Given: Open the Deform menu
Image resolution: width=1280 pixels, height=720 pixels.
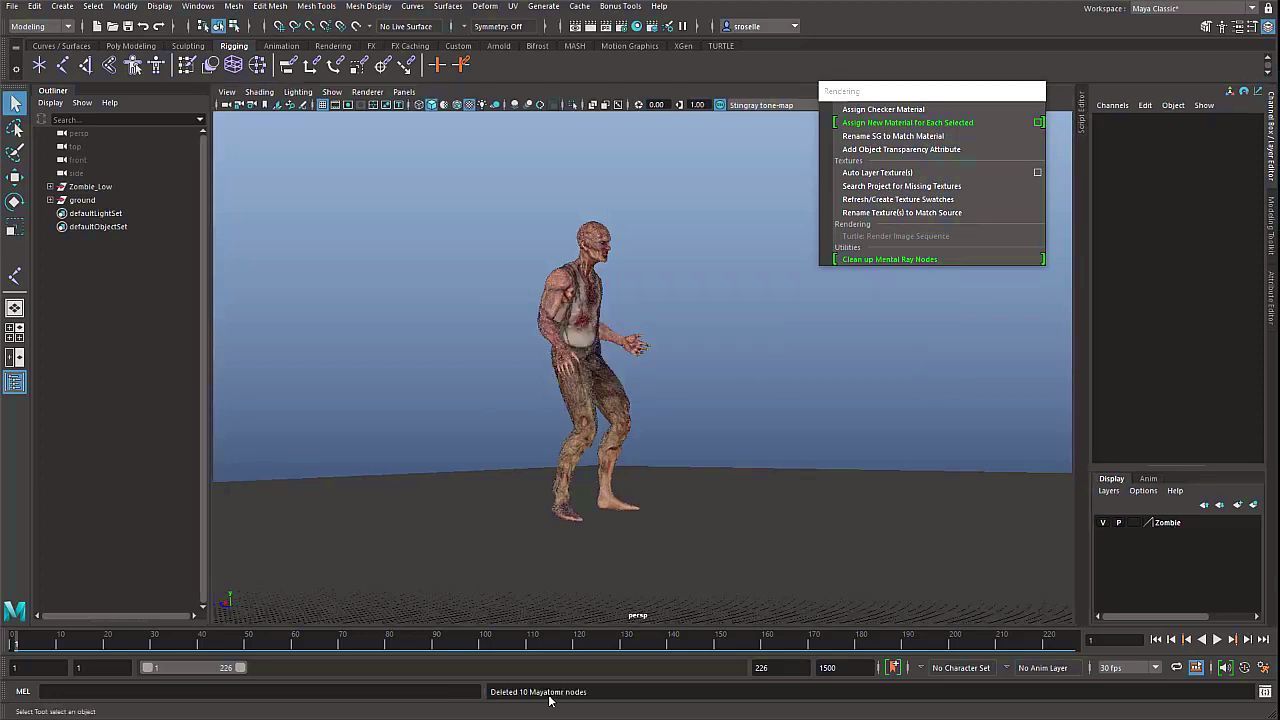Looking at the screenshot, I should [485, 6].
